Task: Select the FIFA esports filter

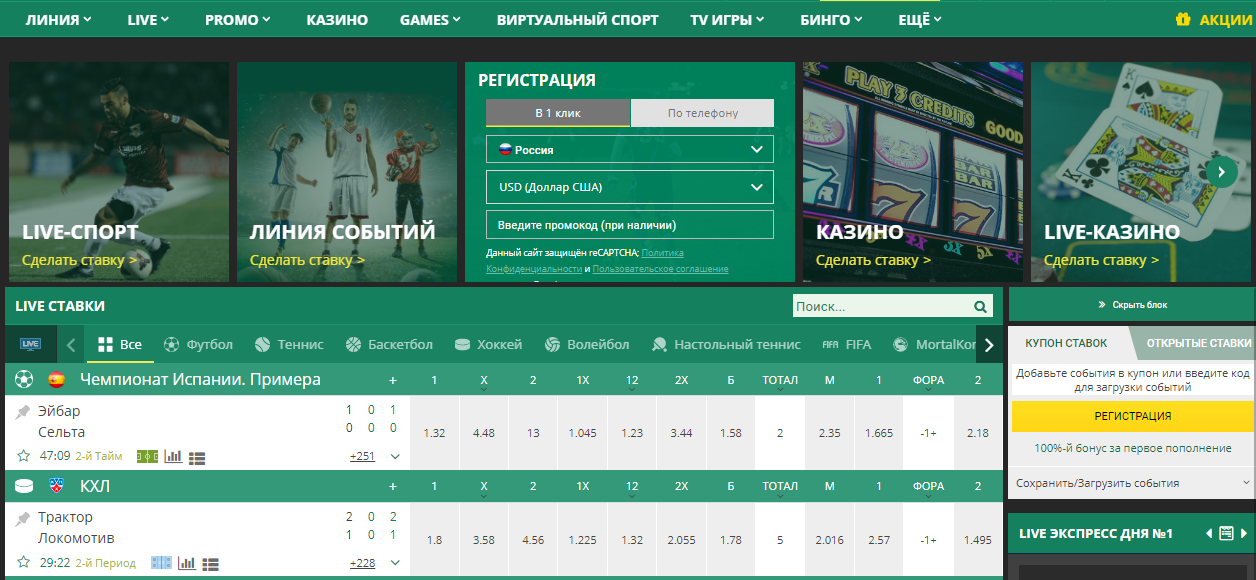Action: [x=847, y=344]
